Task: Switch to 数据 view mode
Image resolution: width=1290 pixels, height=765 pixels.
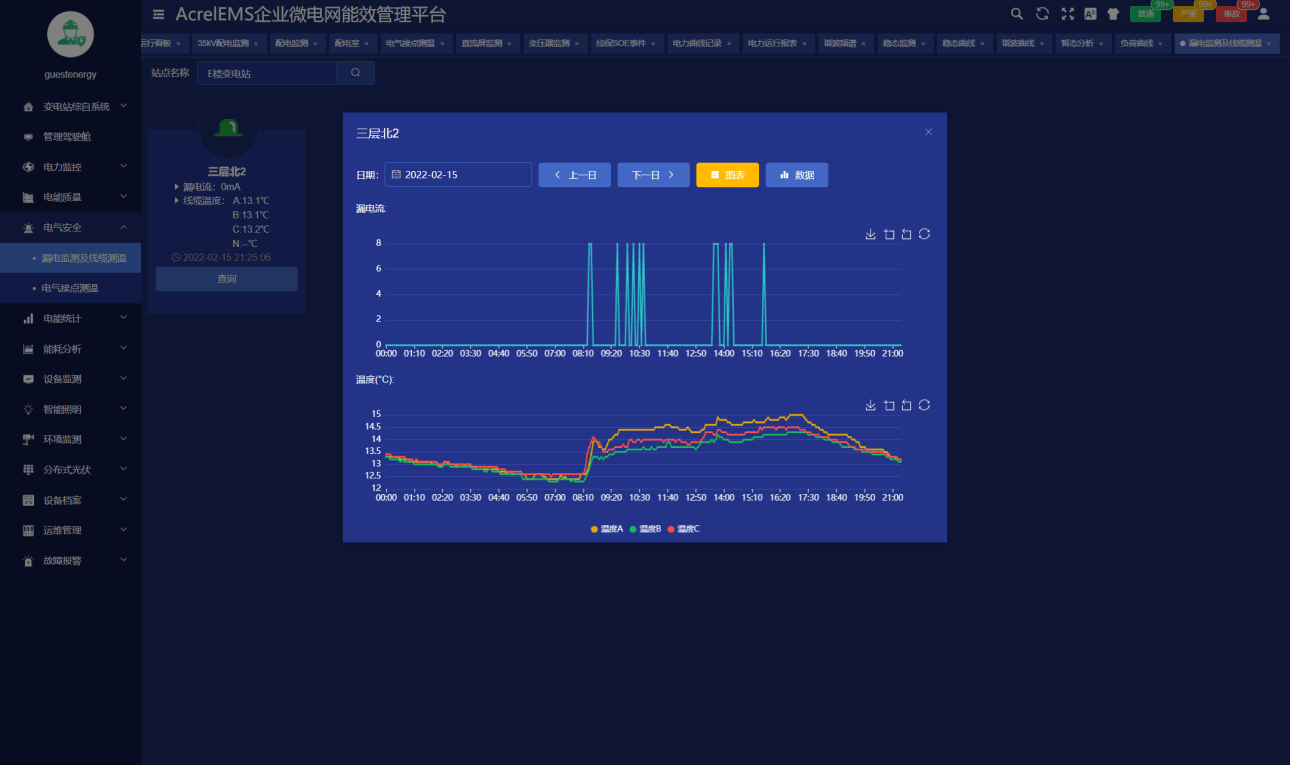Action: pyautogui.click(x=796, y=174)
